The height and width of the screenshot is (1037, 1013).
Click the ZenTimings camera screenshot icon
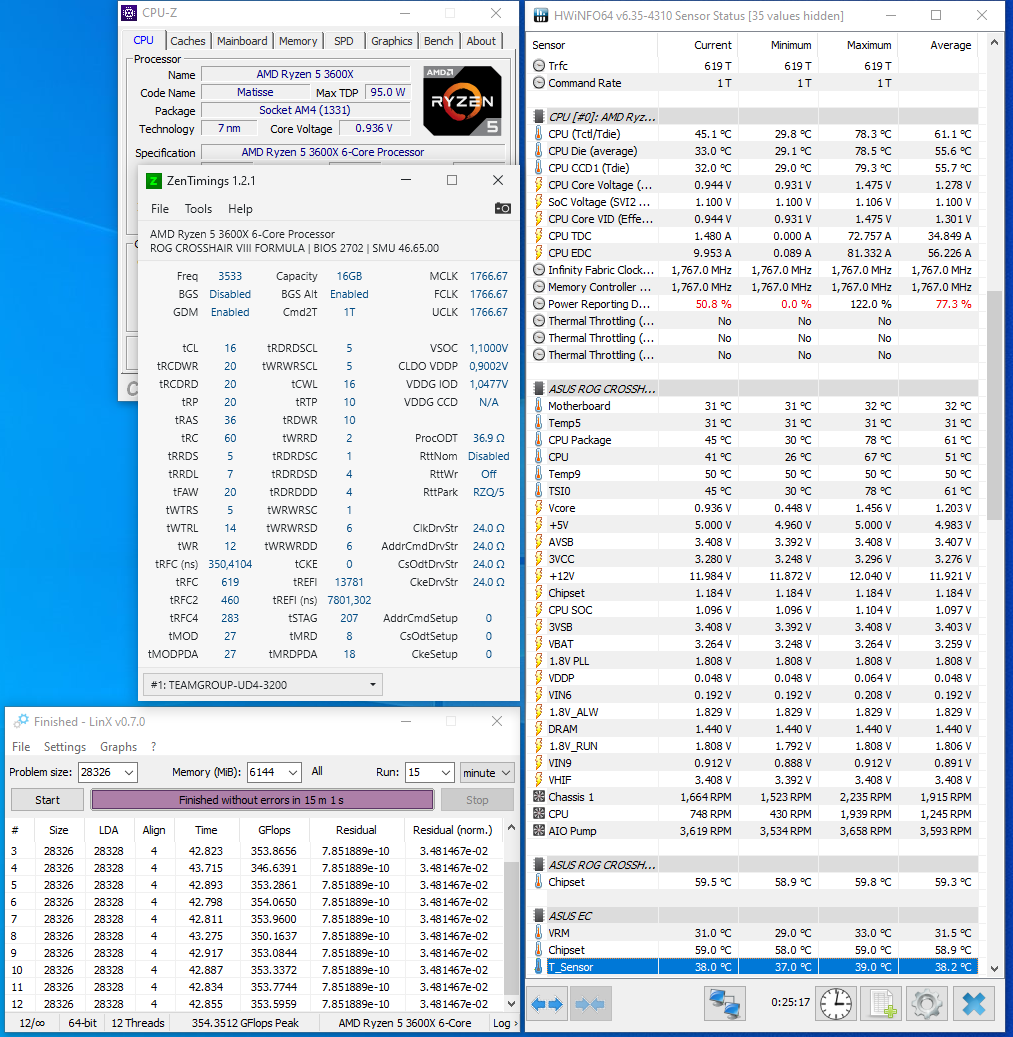[x=503, y=208]
